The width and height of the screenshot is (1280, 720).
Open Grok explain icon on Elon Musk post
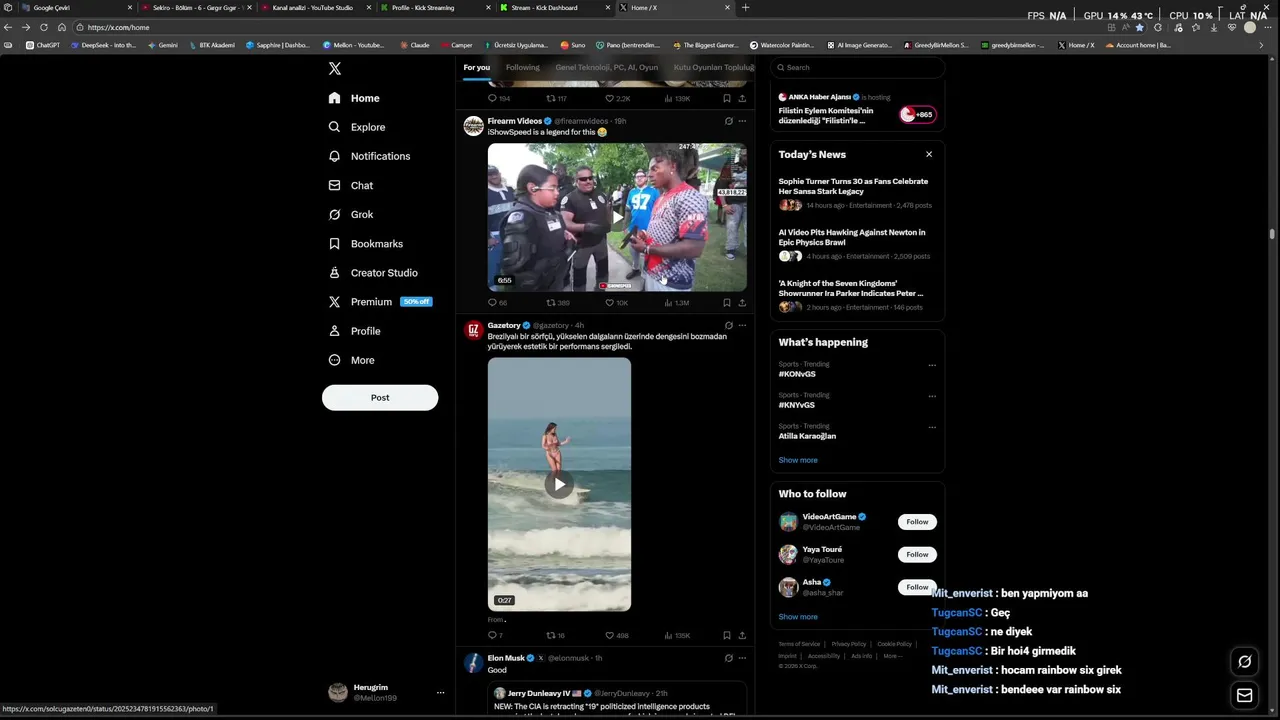click(728, 658)
